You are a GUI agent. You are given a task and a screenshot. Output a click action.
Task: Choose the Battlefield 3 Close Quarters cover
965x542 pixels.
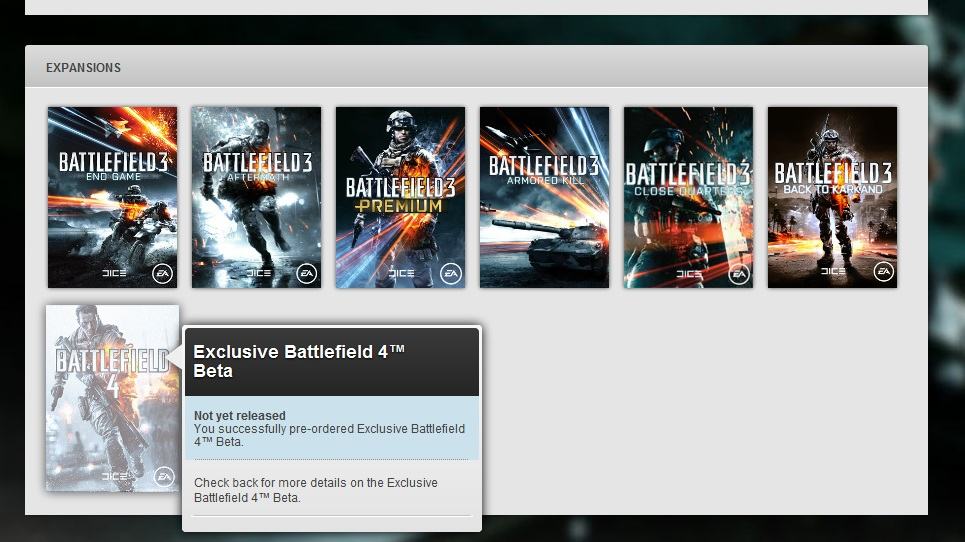tap(688, 197)
